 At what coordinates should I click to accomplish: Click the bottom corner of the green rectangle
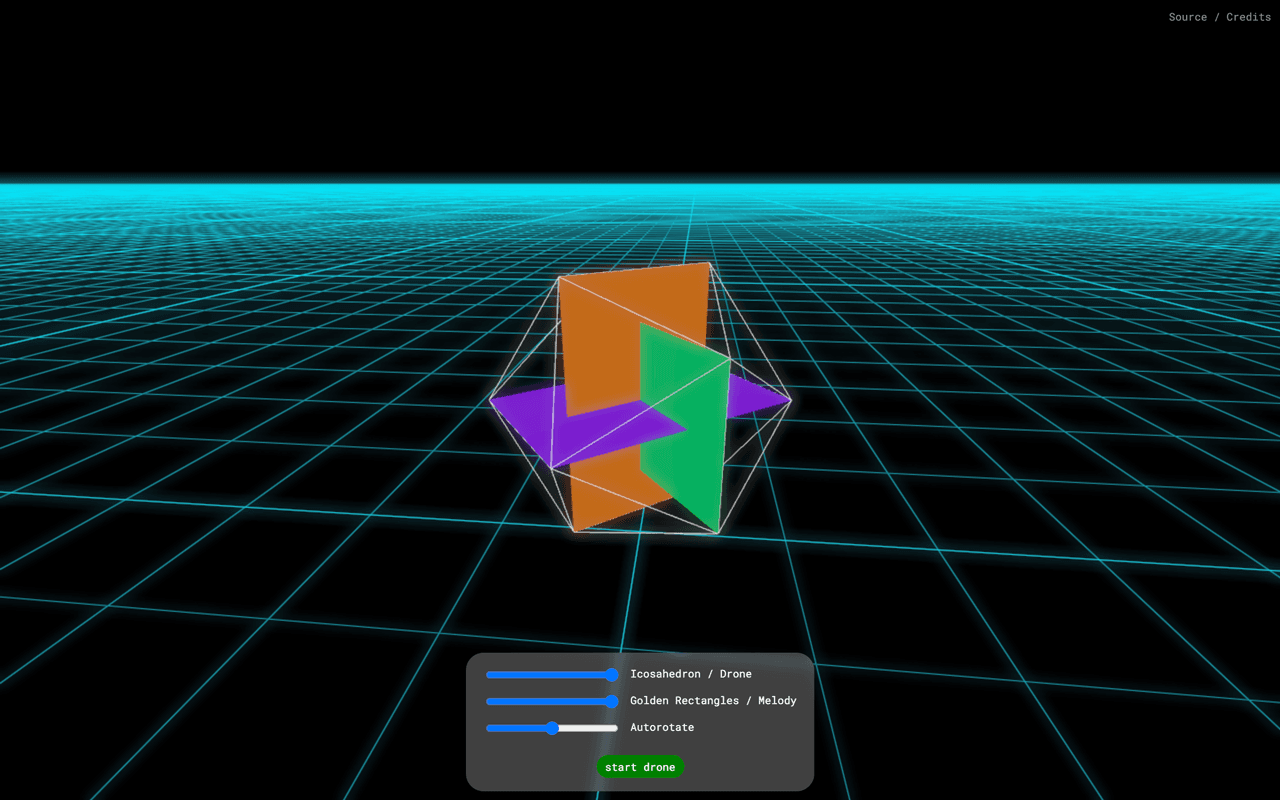point(717,531)
